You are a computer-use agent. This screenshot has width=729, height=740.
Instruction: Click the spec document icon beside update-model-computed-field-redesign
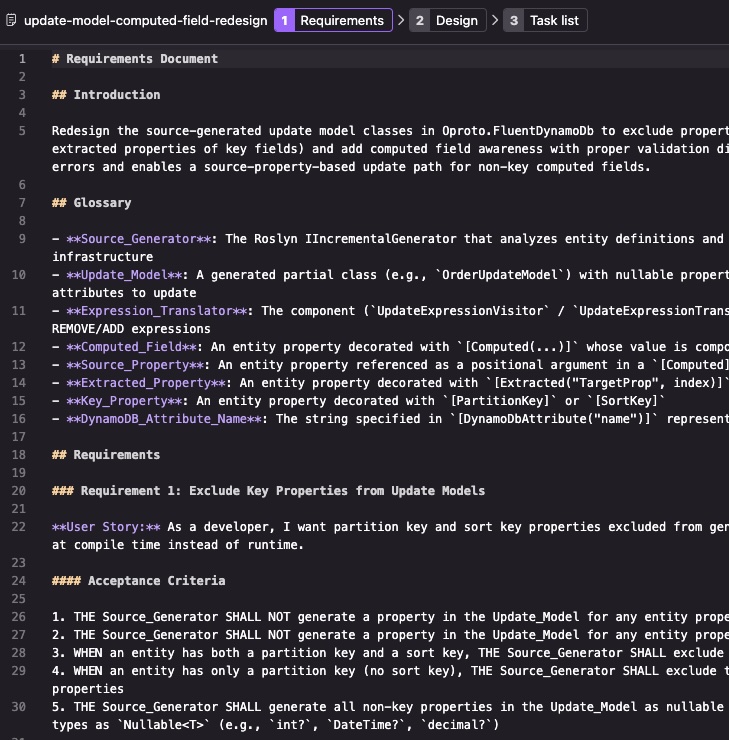pos(11,20)
